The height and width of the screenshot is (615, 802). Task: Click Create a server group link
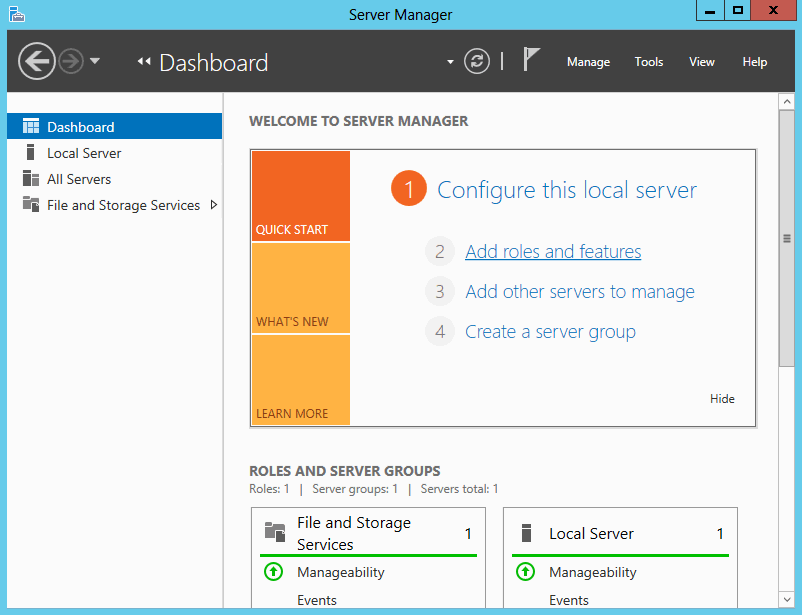coord(550,332)
